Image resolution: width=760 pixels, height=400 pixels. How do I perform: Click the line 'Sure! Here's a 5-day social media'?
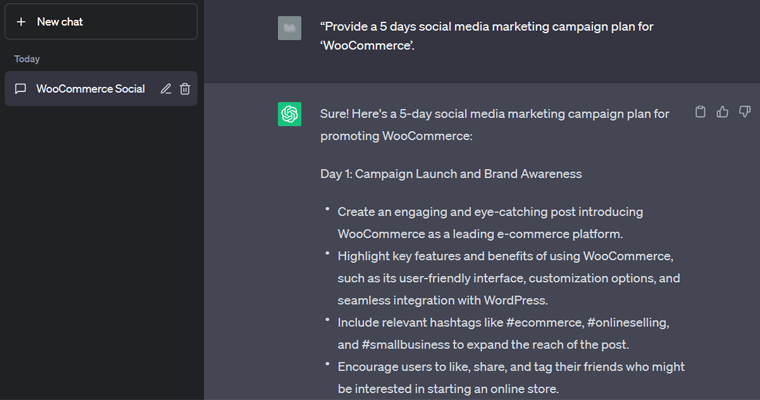coord(494,114)
